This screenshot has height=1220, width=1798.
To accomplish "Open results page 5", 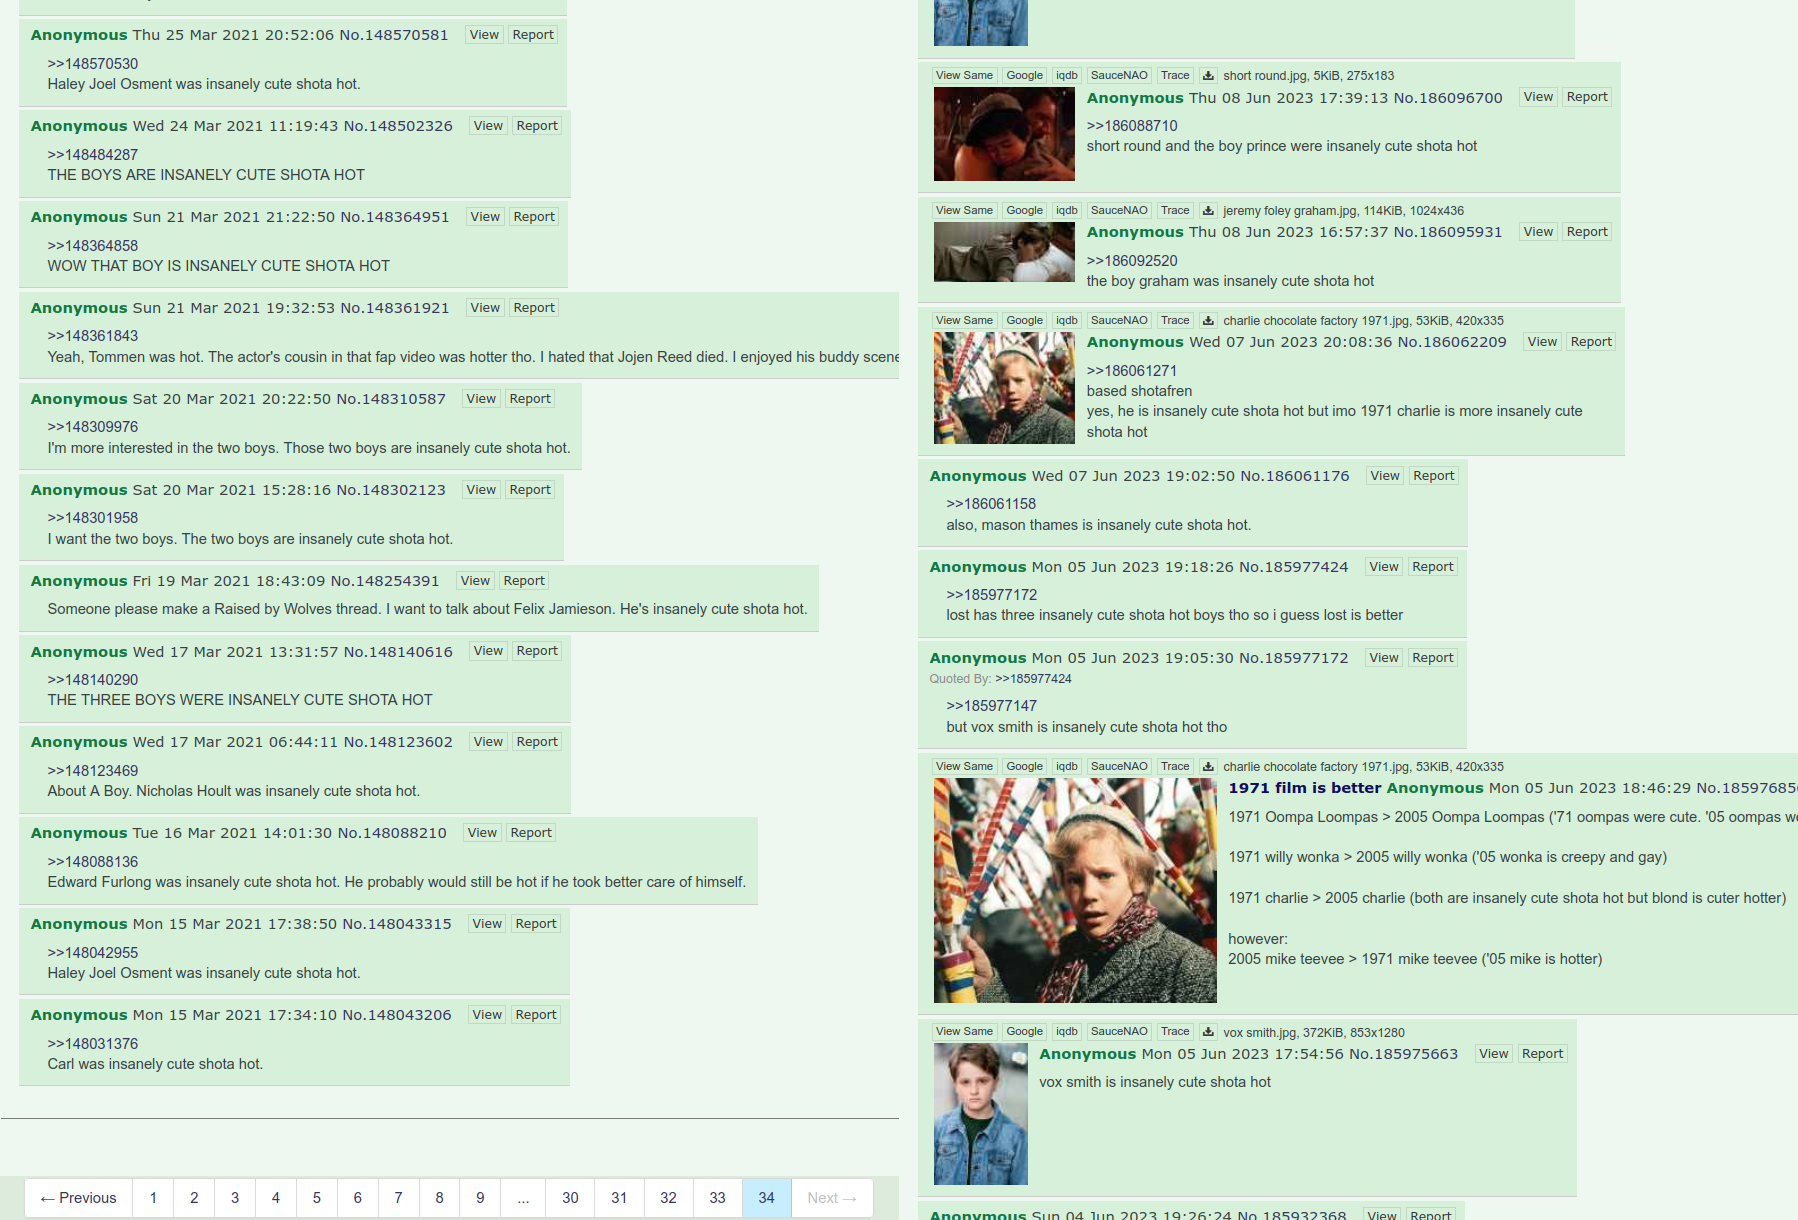I will tap(317, 1198).
